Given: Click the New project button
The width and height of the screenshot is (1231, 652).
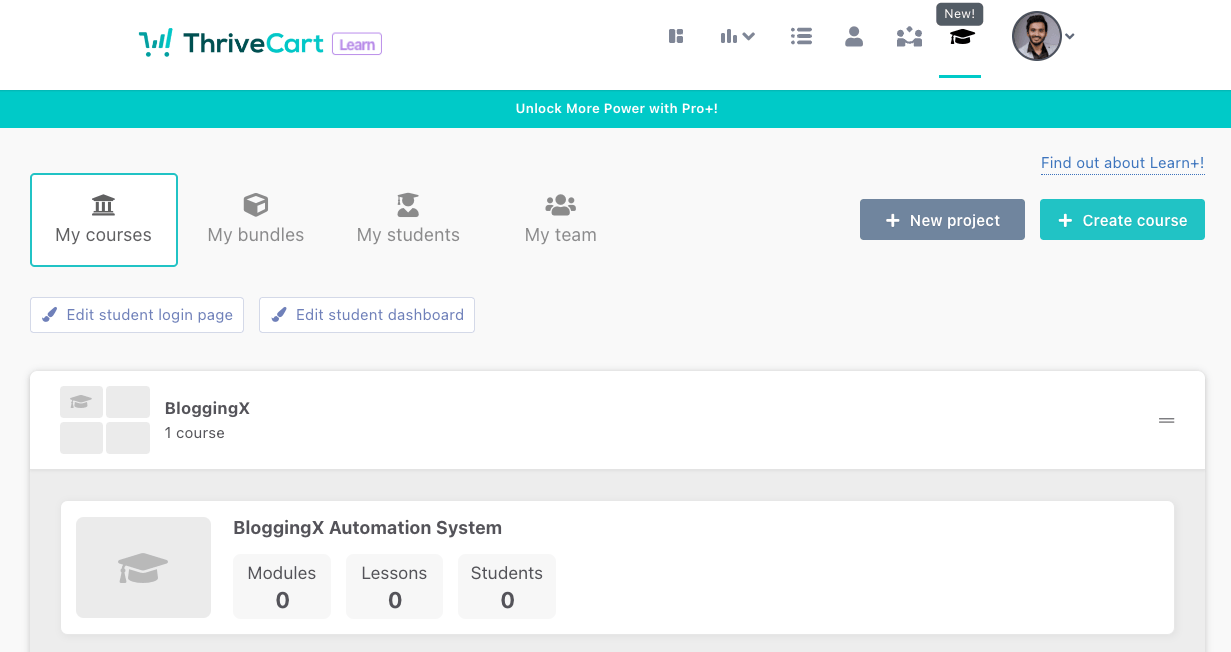Looking at the screenshot, I should point(942,220).
